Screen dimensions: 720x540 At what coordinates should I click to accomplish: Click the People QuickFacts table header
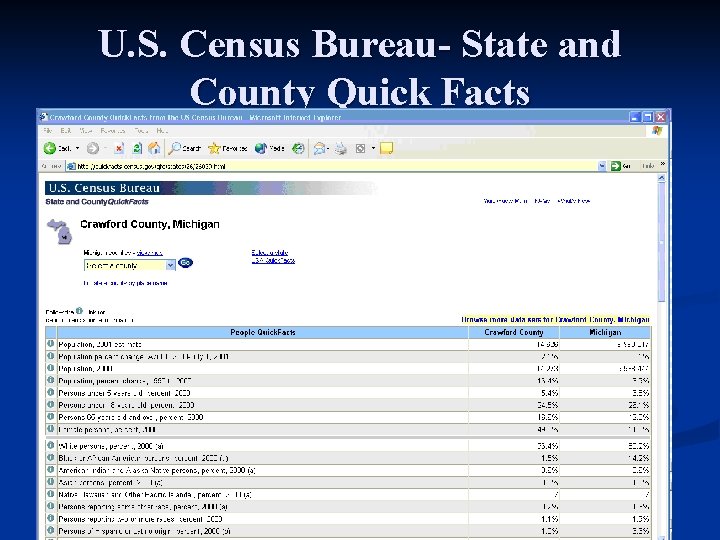point(263,332)
